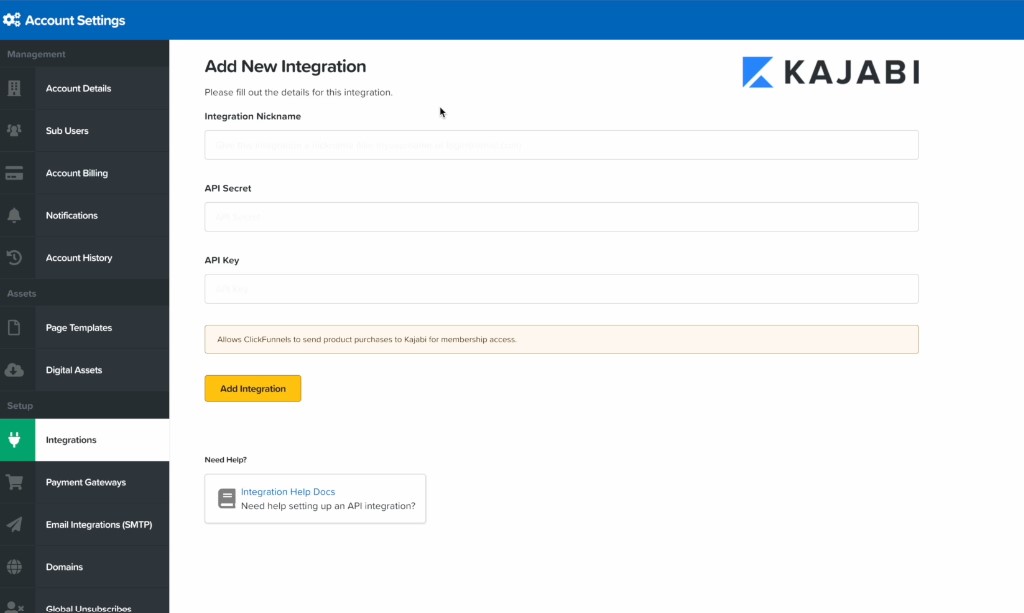Screen dimensions: 1024x613
Task: Click the Payment Gateways cart icon
Action: 14,482
